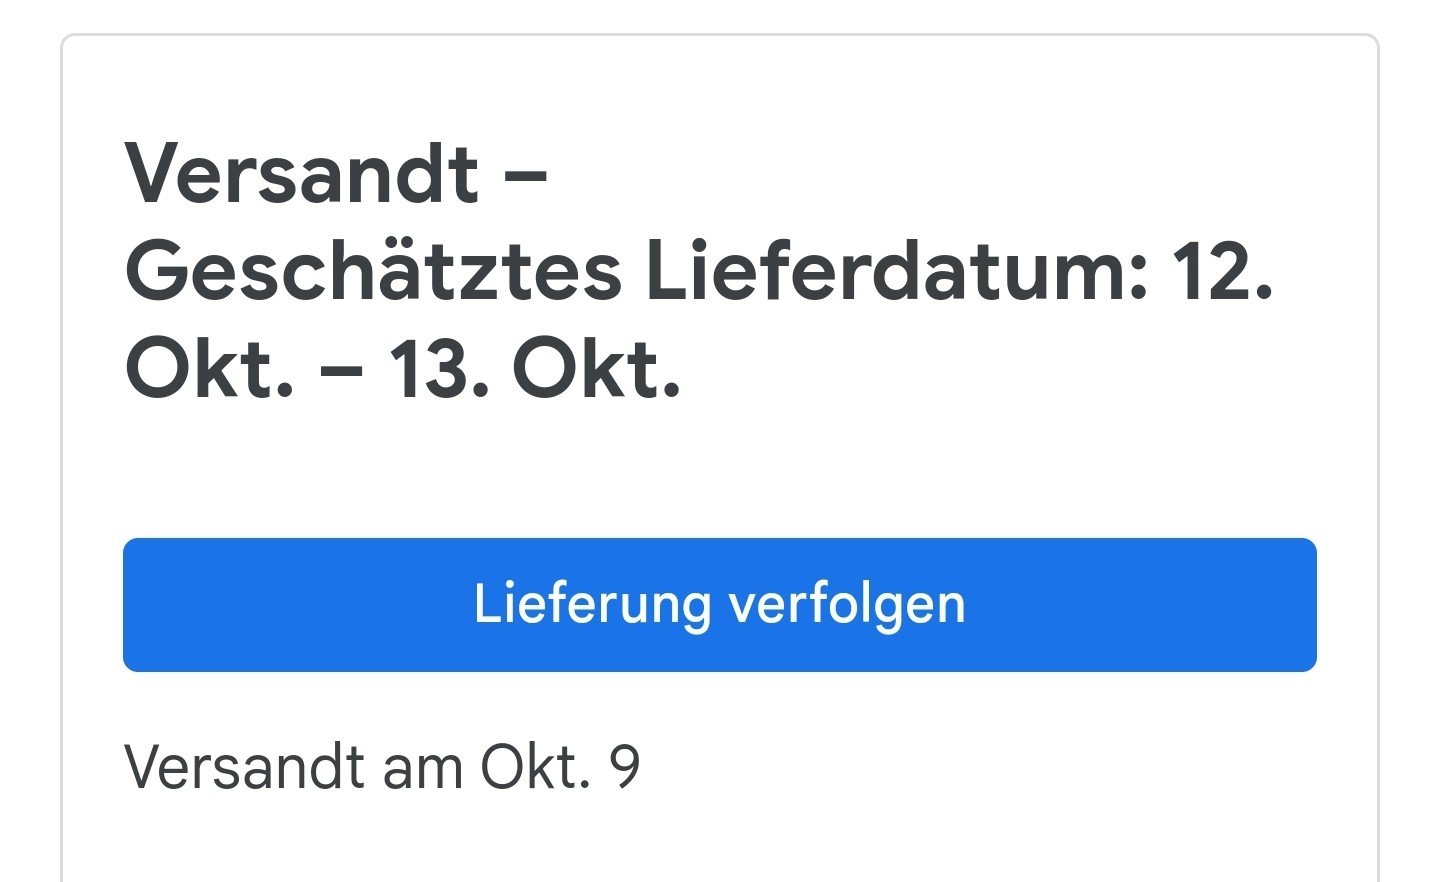Track the delivery via Lieferung verfolgen
Image resolution: width=1440 pixels, height=882 pixels.
[x=719, y=605]
